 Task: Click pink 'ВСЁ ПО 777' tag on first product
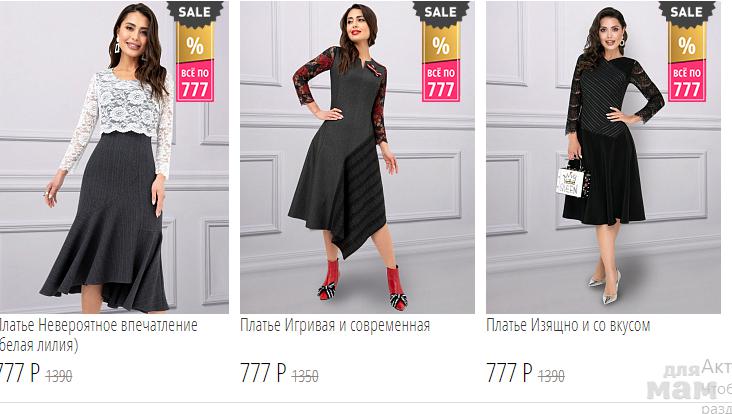point(195,81)
